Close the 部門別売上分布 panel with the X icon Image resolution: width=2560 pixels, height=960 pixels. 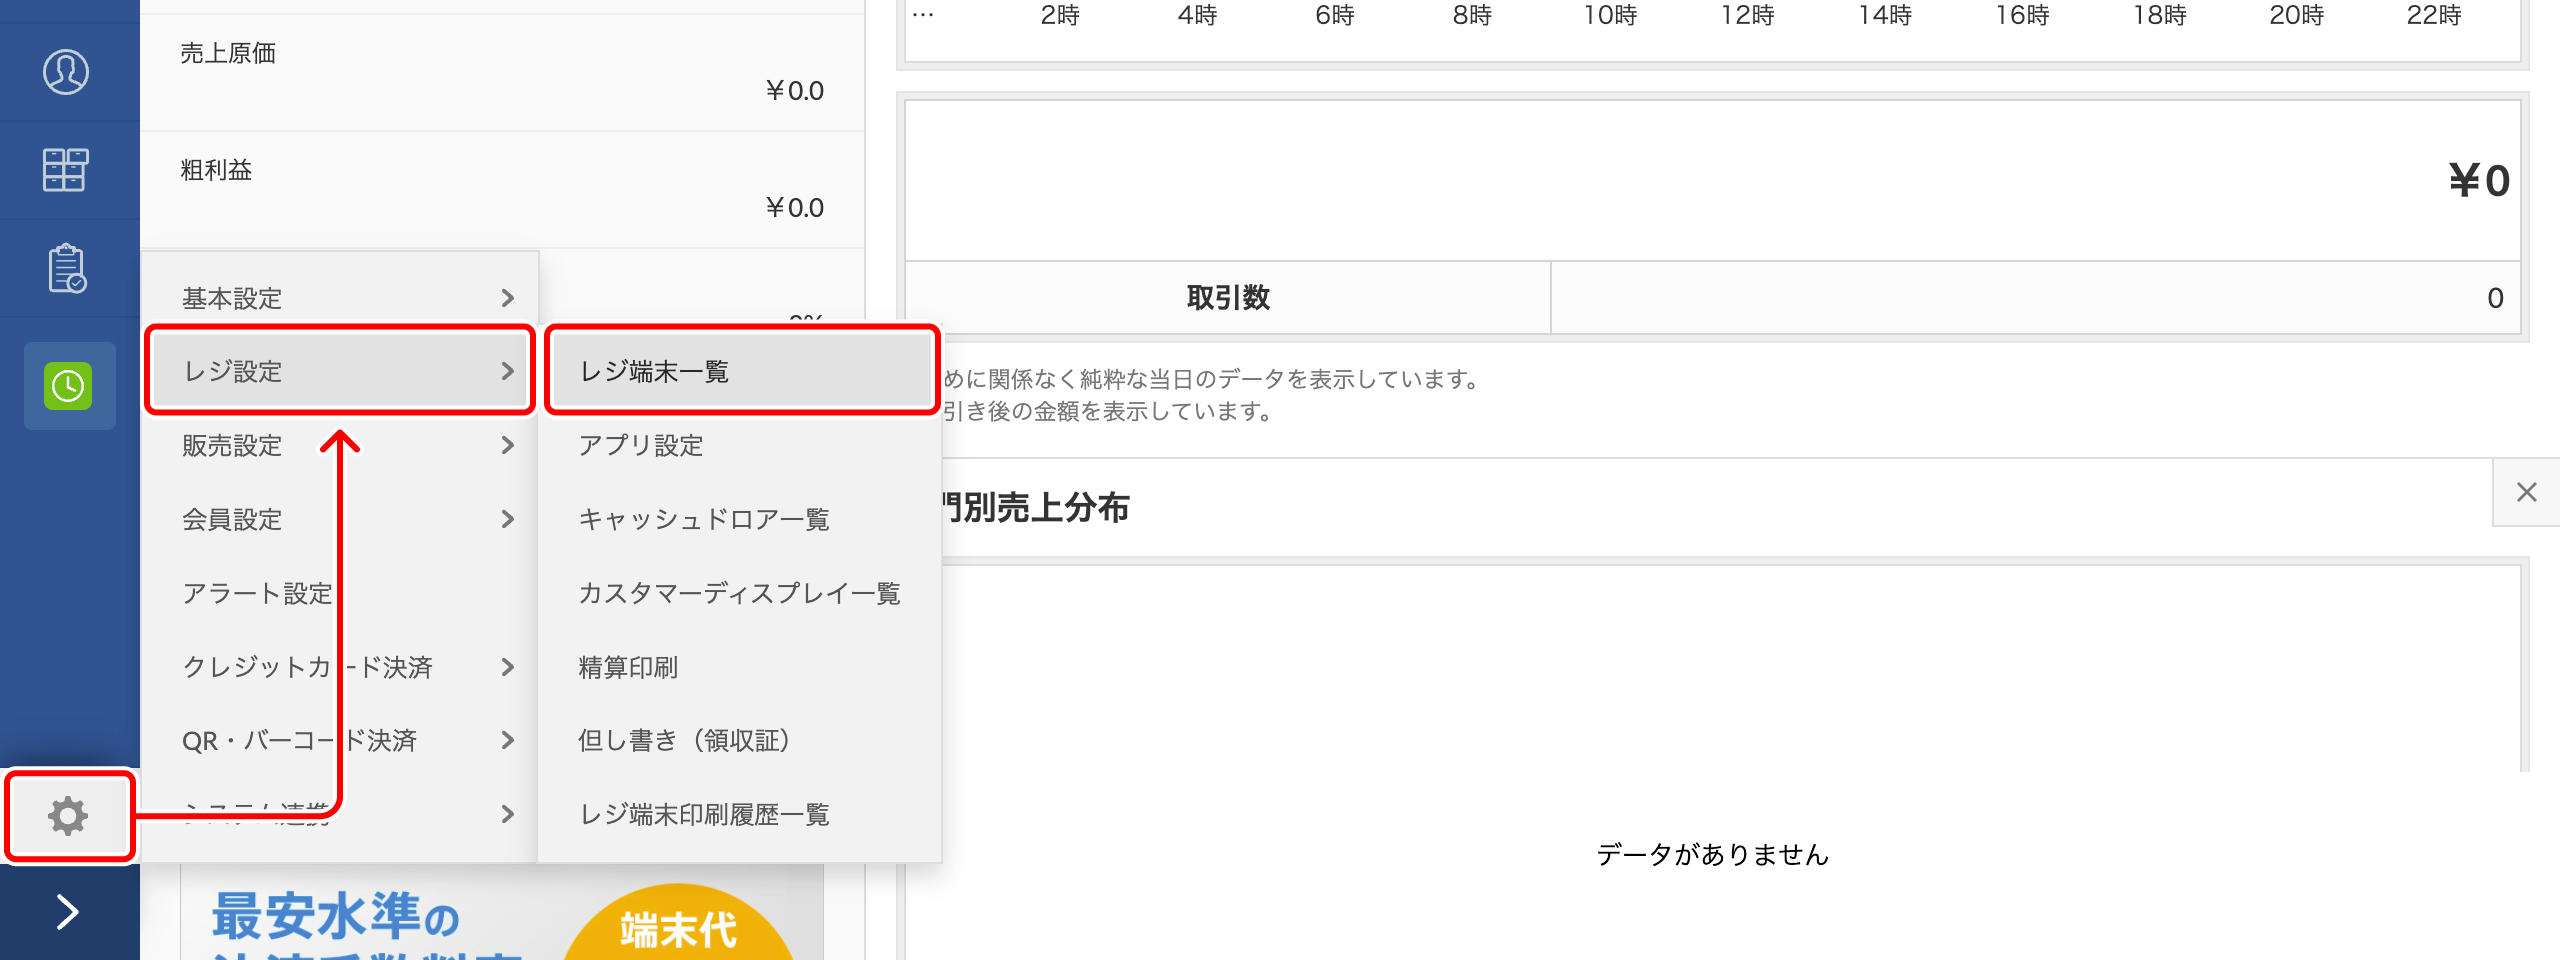(2527, 492)
